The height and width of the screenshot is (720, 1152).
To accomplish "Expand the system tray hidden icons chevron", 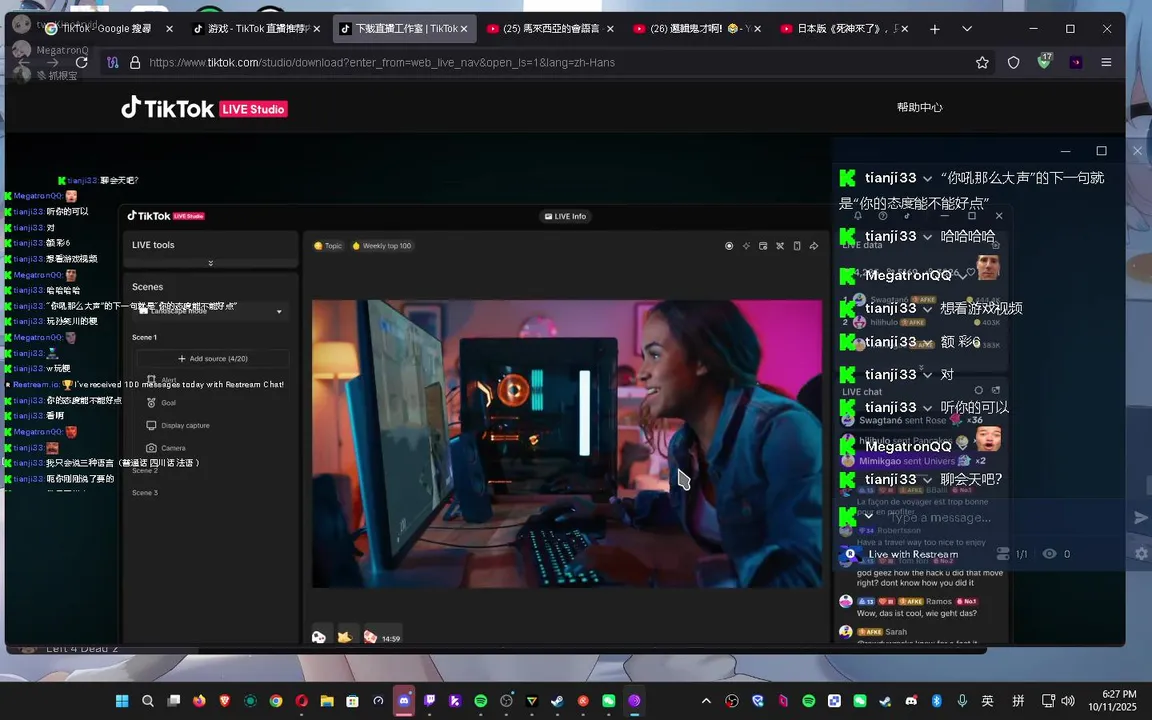I will click(706, 701).
